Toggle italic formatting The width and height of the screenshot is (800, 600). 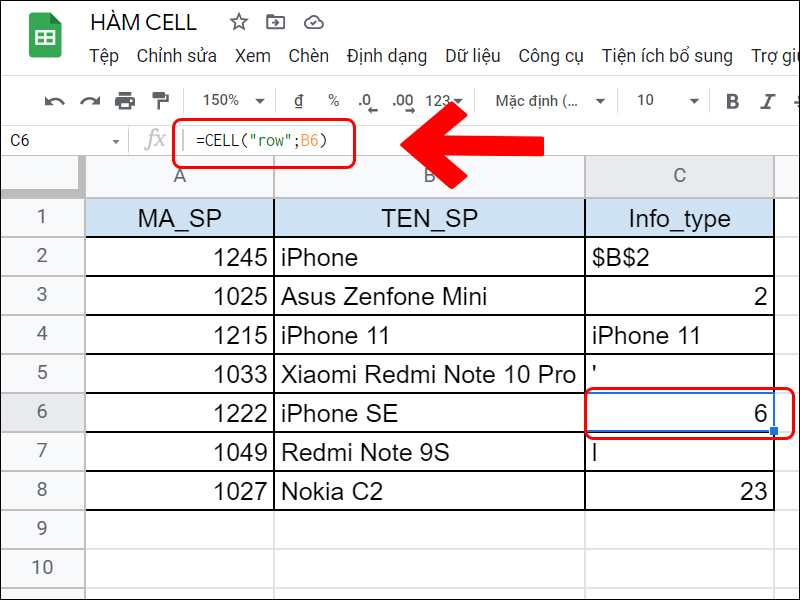pyautogui.click(x=765, y=100)
